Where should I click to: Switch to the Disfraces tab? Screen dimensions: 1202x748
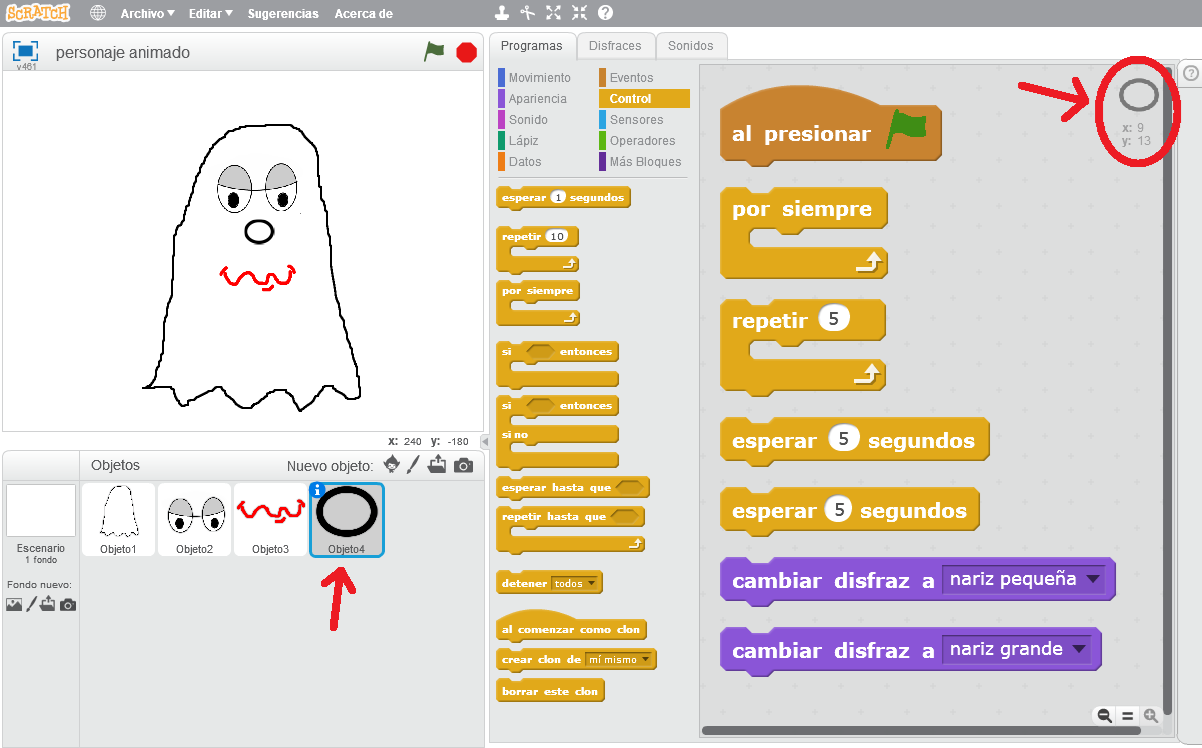pyautogui.click(x=616, y=46)
